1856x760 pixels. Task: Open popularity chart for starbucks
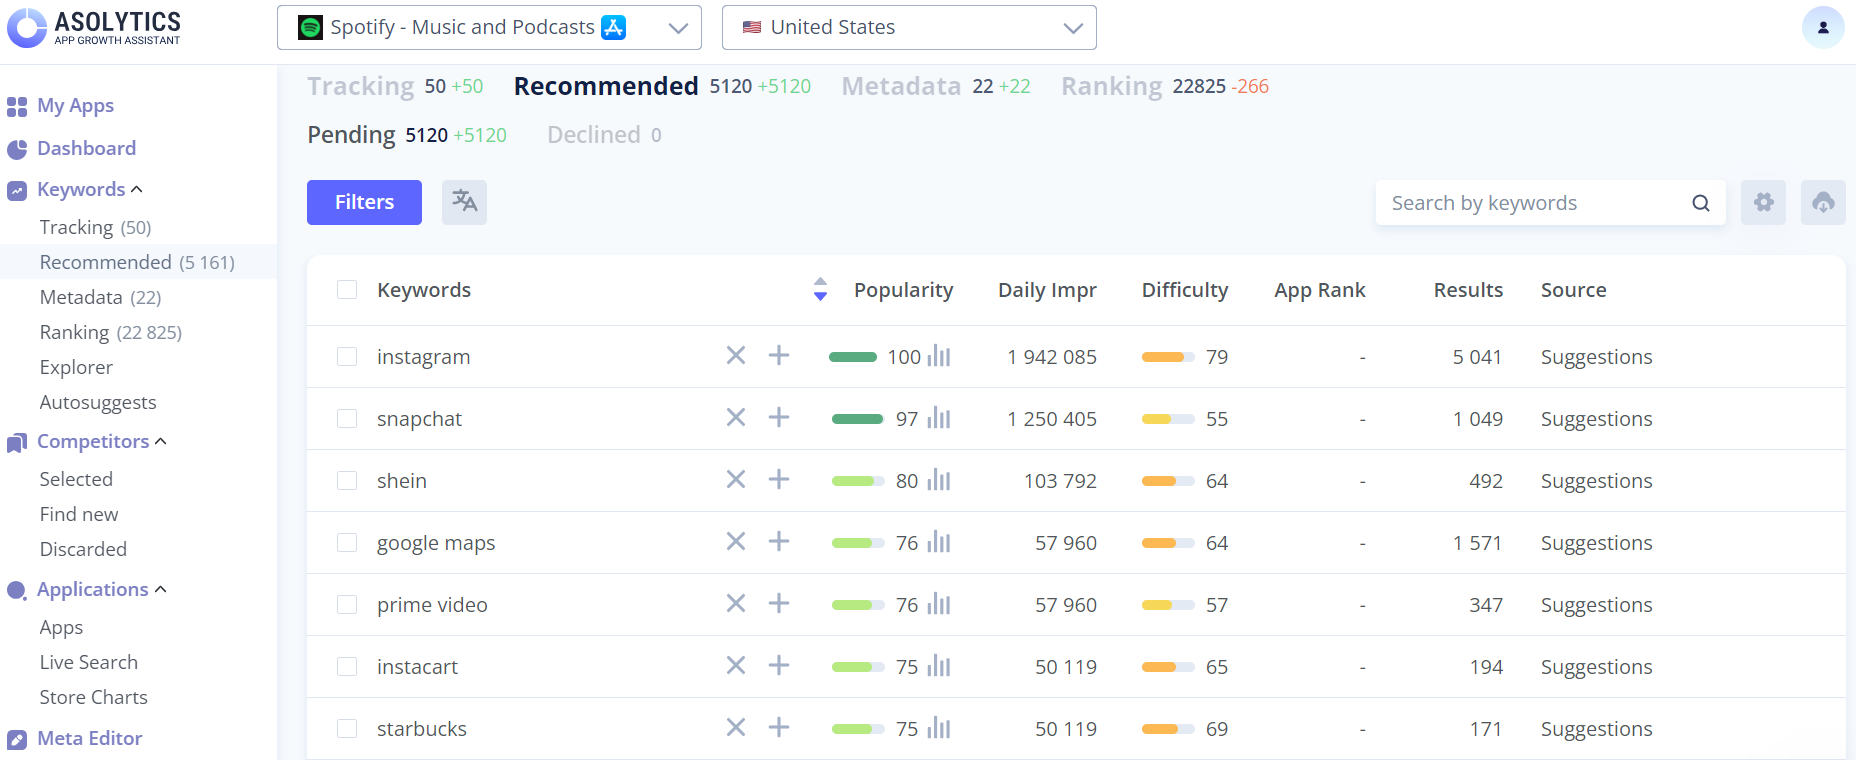[x=939, y=728]
